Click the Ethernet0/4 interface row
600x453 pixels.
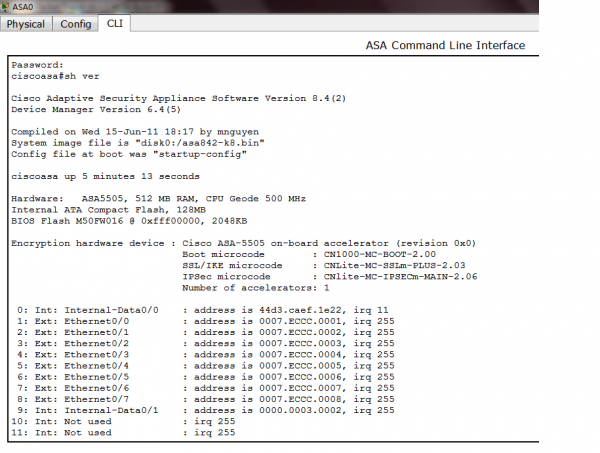click(205, 366)
